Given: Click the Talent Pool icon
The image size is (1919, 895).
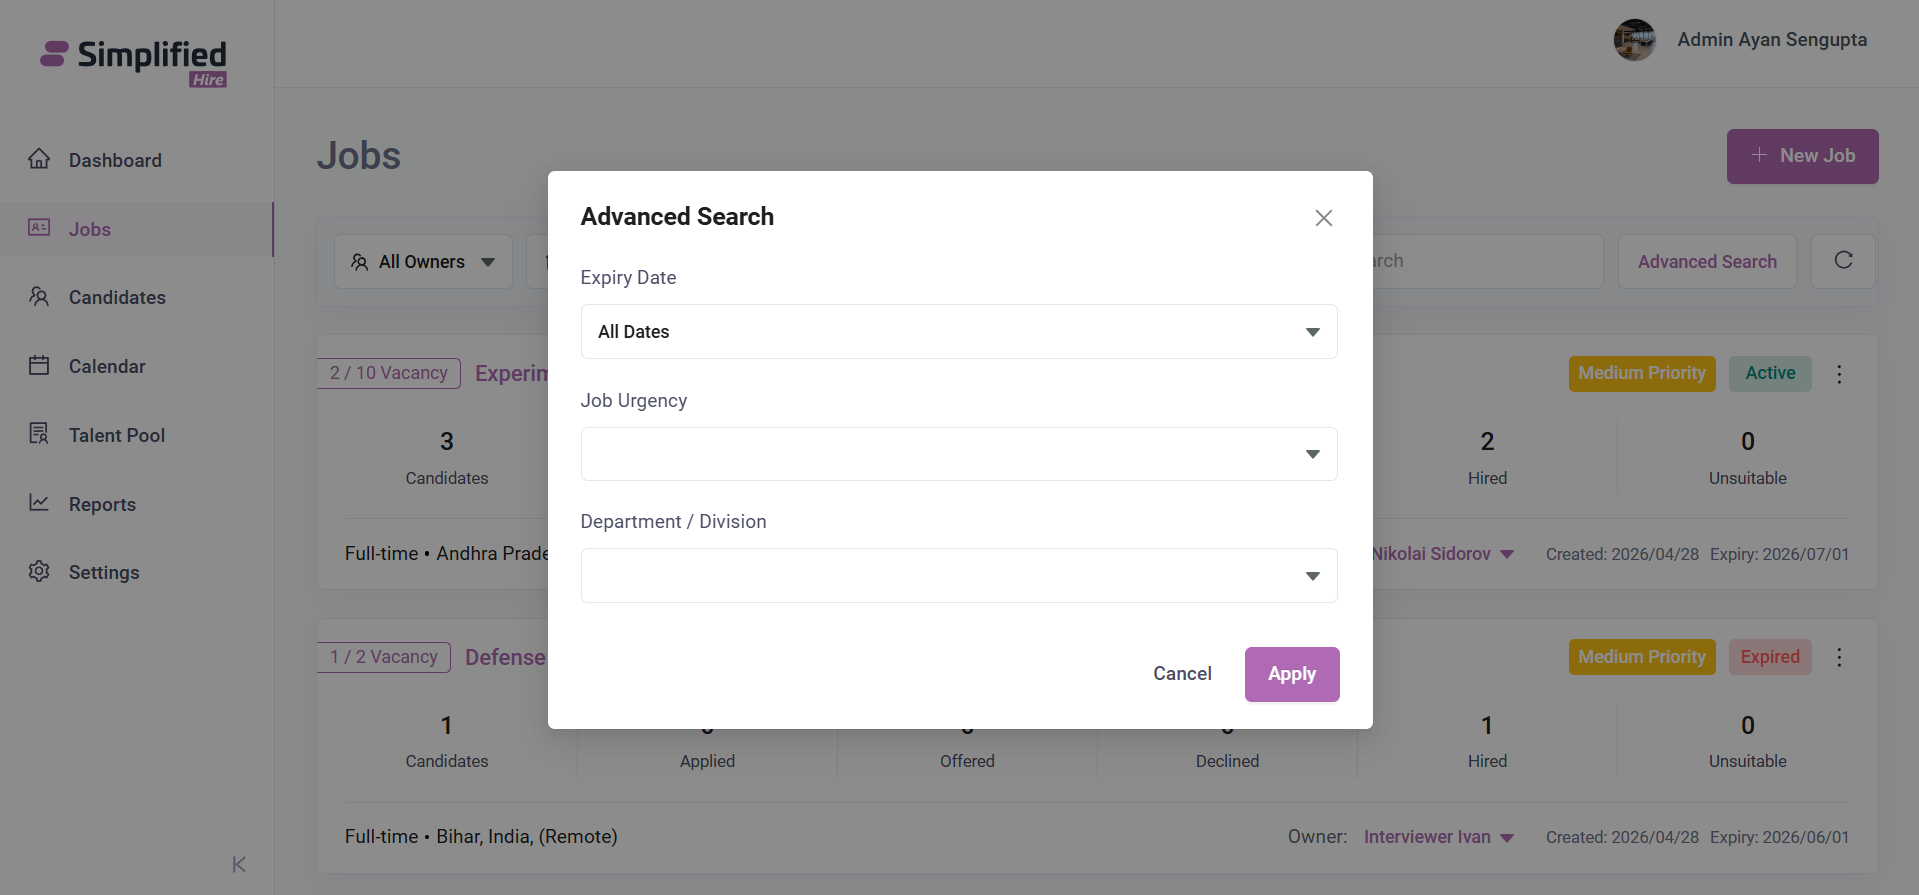Looking at the screenshot, I should [x=39, y=434].
